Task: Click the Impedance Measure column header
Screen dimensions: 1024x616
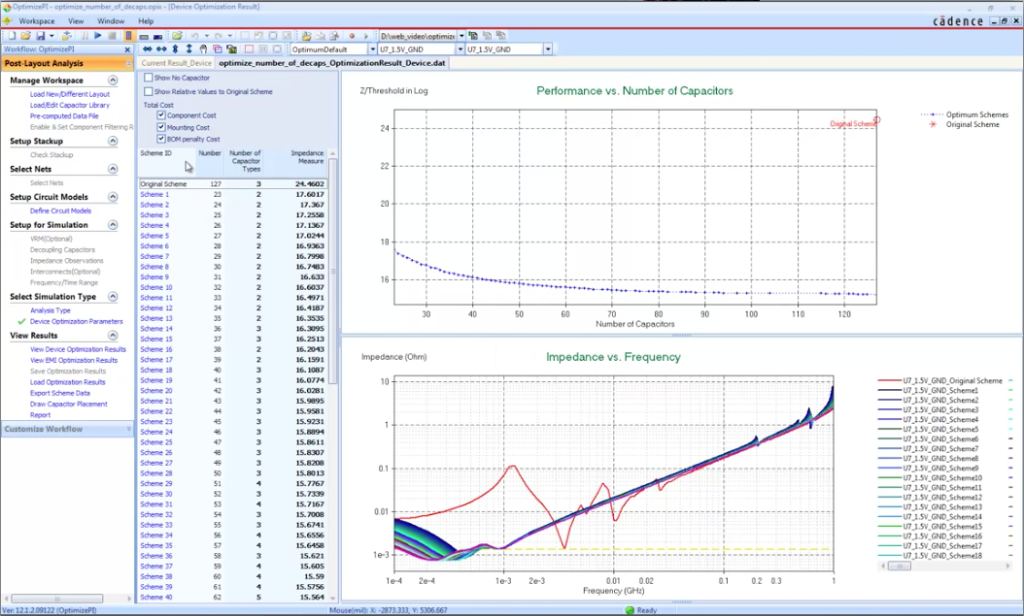Action: (x=307, y=157)
